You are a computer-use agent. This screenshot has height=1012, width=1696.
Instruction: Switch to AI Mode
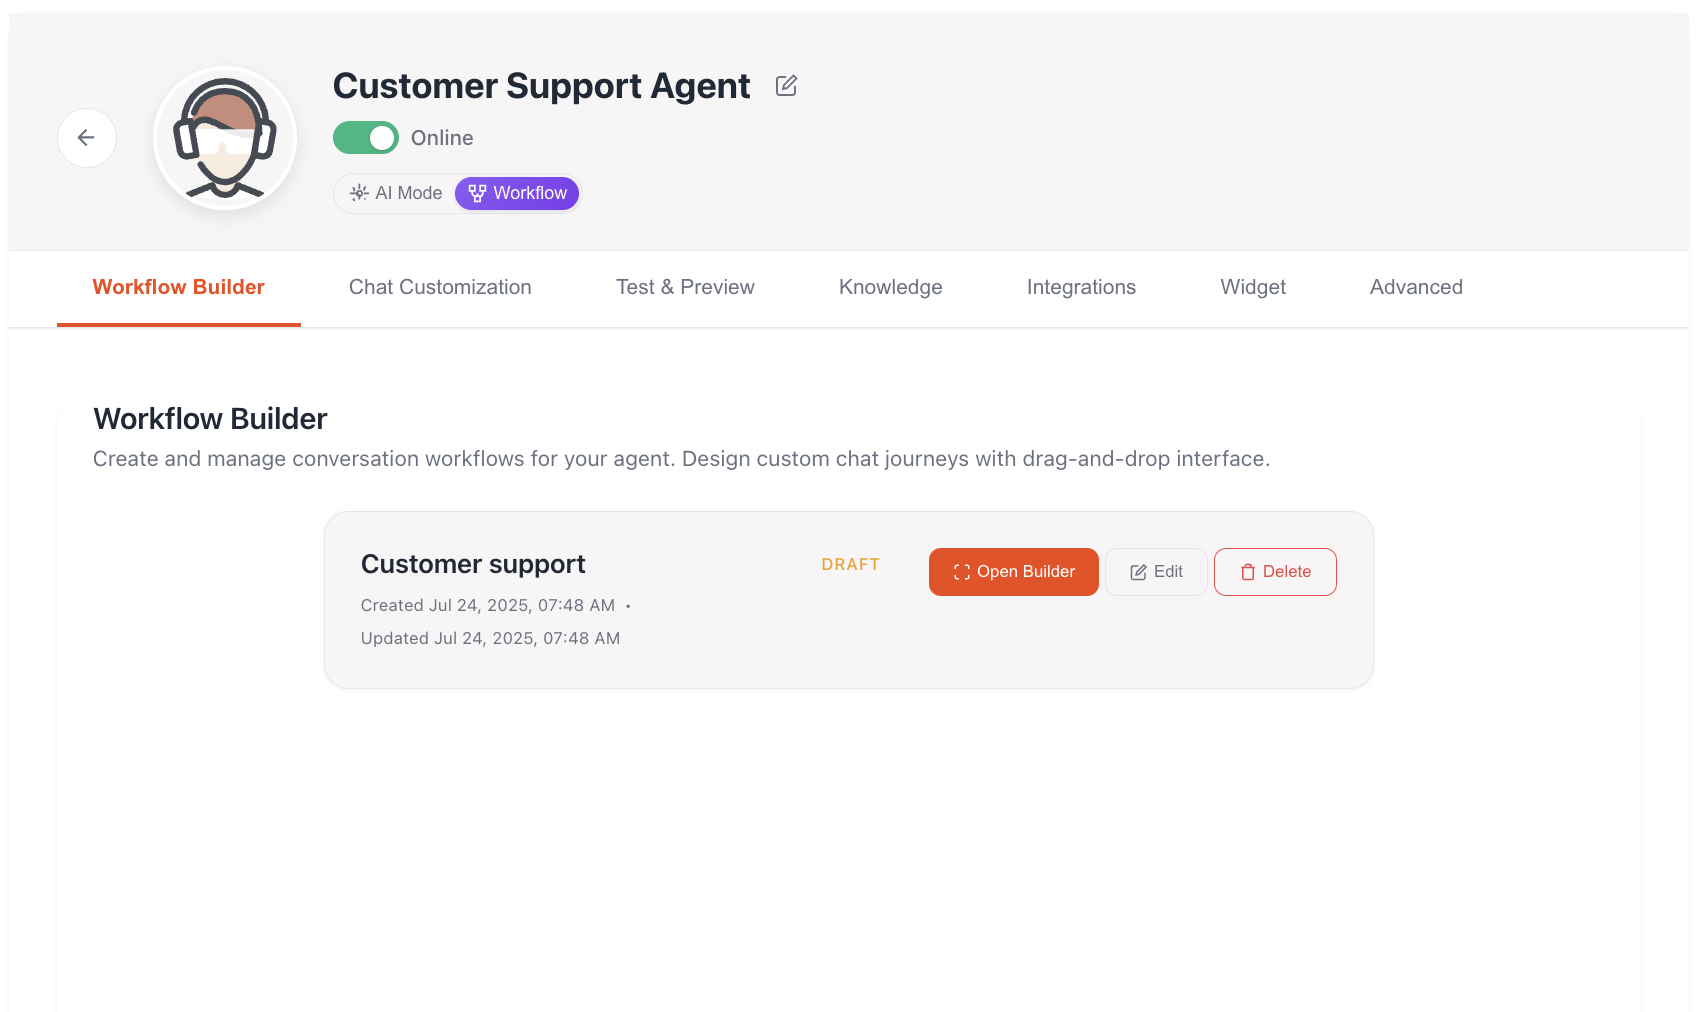(x=396, y=193)
